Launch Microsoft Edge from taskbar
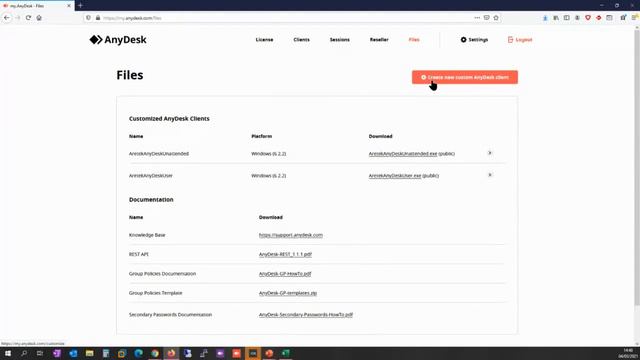The image size is (640, 360). click(x=138, y=353)
